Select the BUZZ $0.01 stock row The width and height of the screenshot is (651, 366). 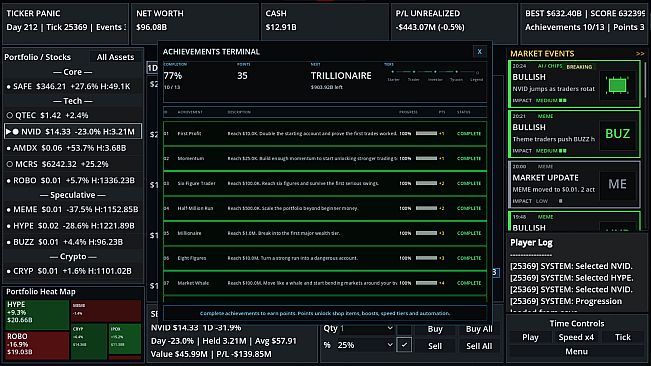(x=73, y=242)
